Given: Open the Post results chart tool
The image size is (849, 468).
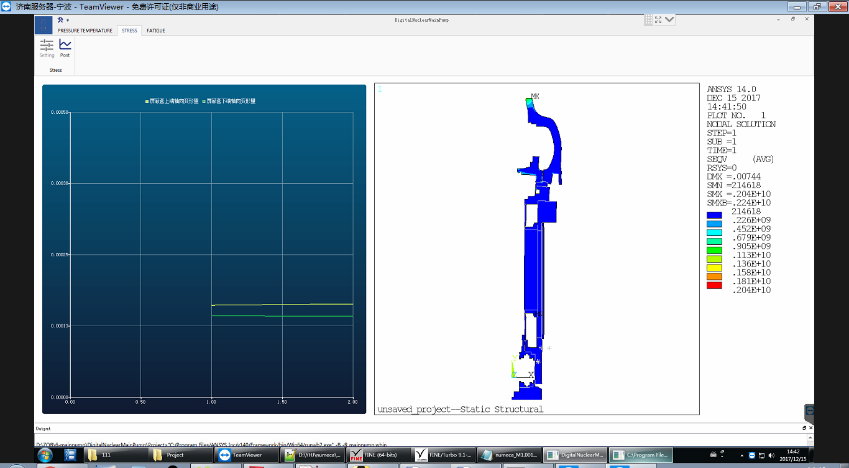Looking at the screenshot, I should click(65, 48).
